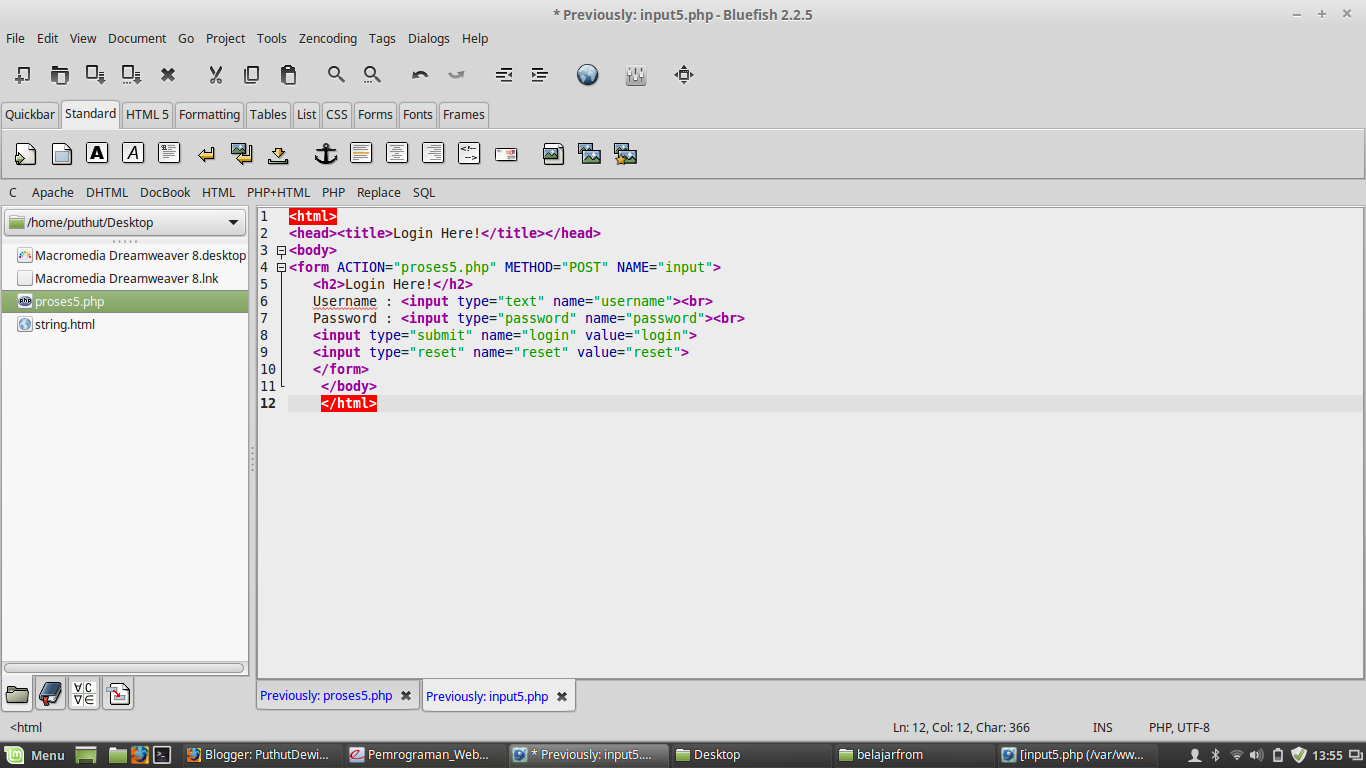1366x768 pixels.
Task: Preview in browser via globe icon
Action: tap(588, 75)
